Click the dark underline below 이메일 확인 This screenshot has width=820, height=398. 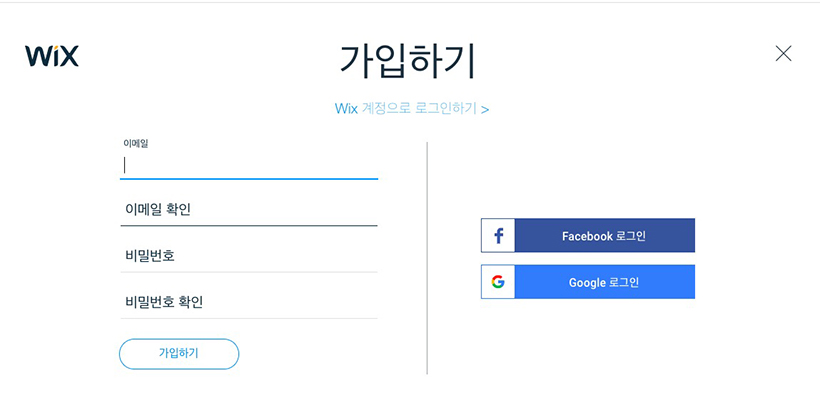(249, 225)
